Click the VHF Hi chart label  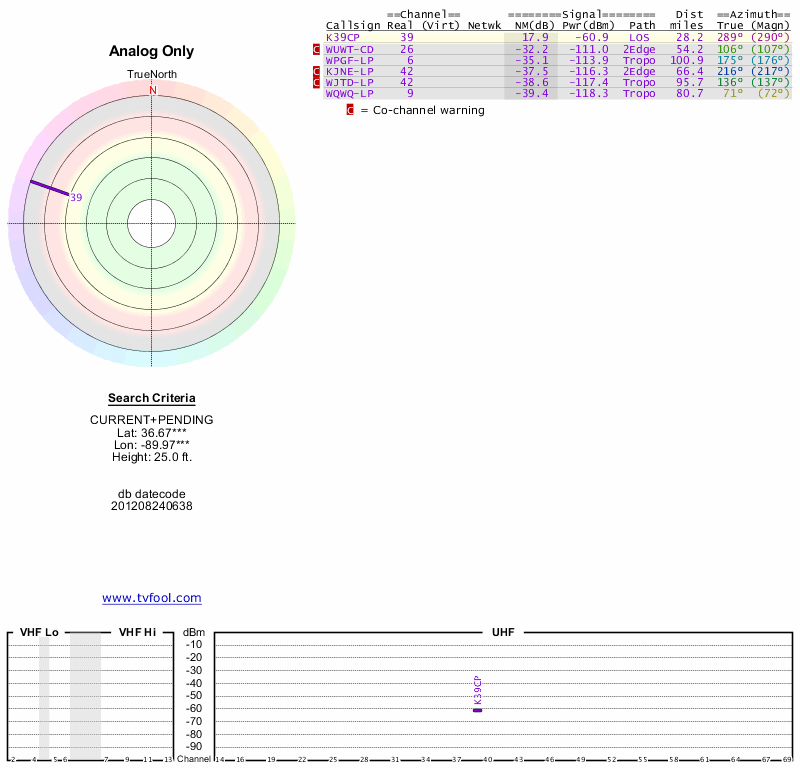137,632
